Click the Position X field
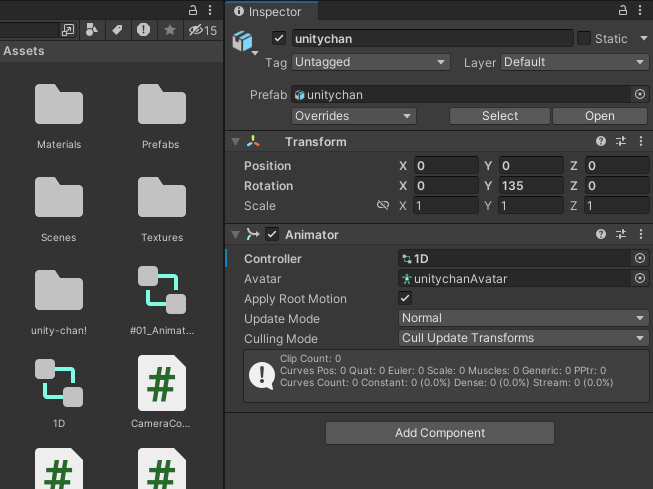Screen dimensions: 653x489 coord(446,166)
